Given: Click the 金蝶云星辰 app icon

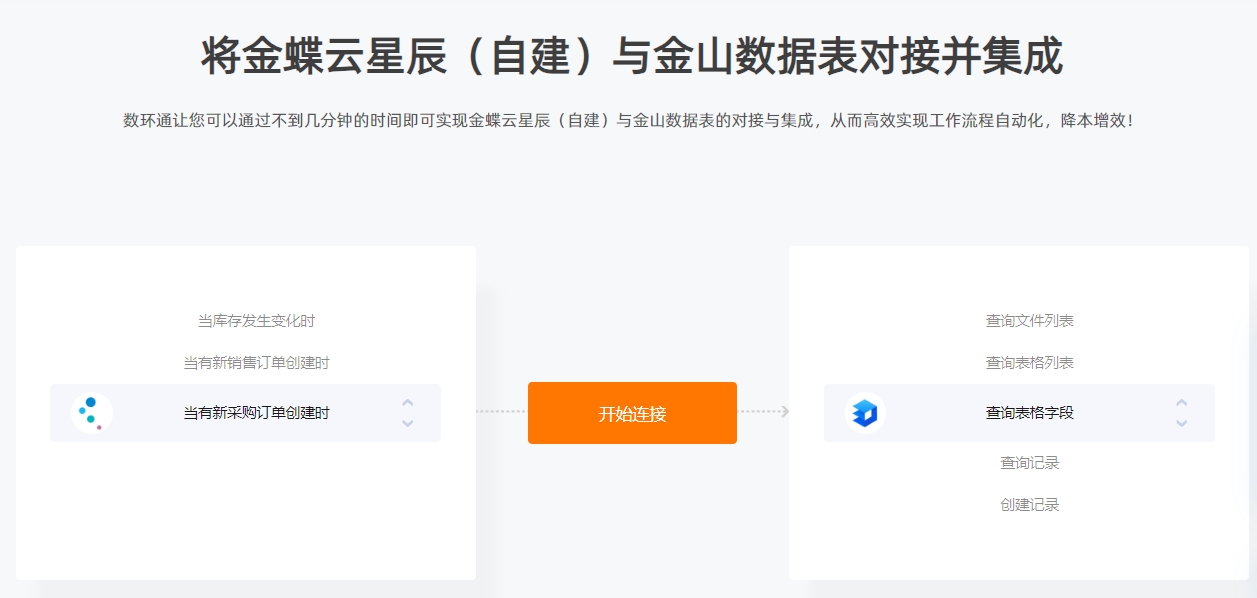Looking at the screenshot, I should [x=91, y=413].
